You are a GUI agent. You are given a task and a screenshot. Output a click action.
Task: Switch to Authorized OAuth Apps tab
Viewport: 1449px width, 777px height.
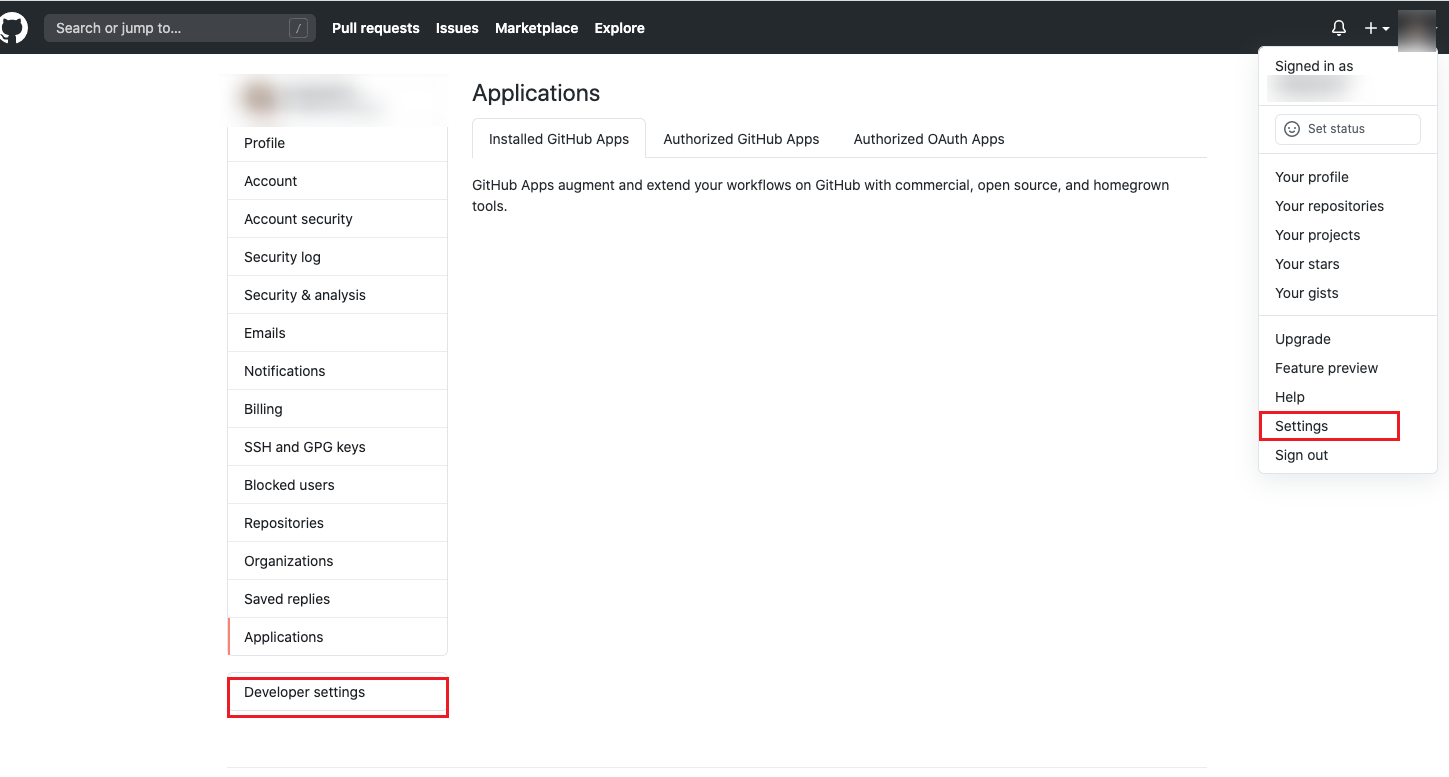point(928,139)
